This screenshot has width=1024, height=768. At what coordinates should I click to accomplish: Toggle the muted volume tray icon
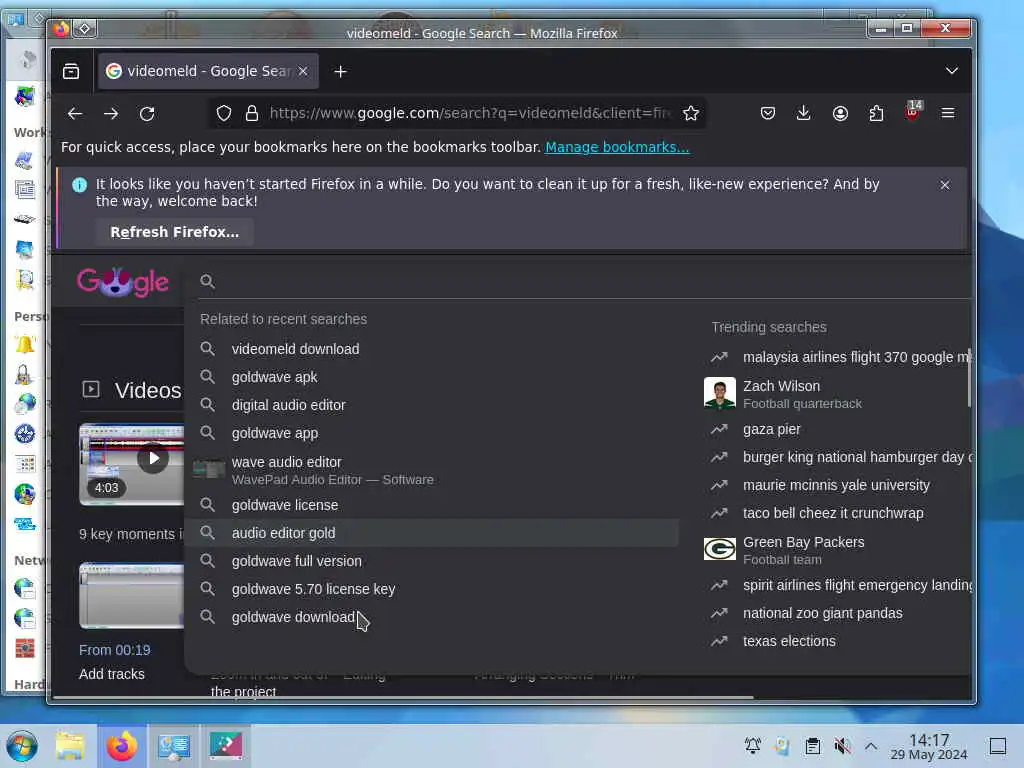coord(842,746)
